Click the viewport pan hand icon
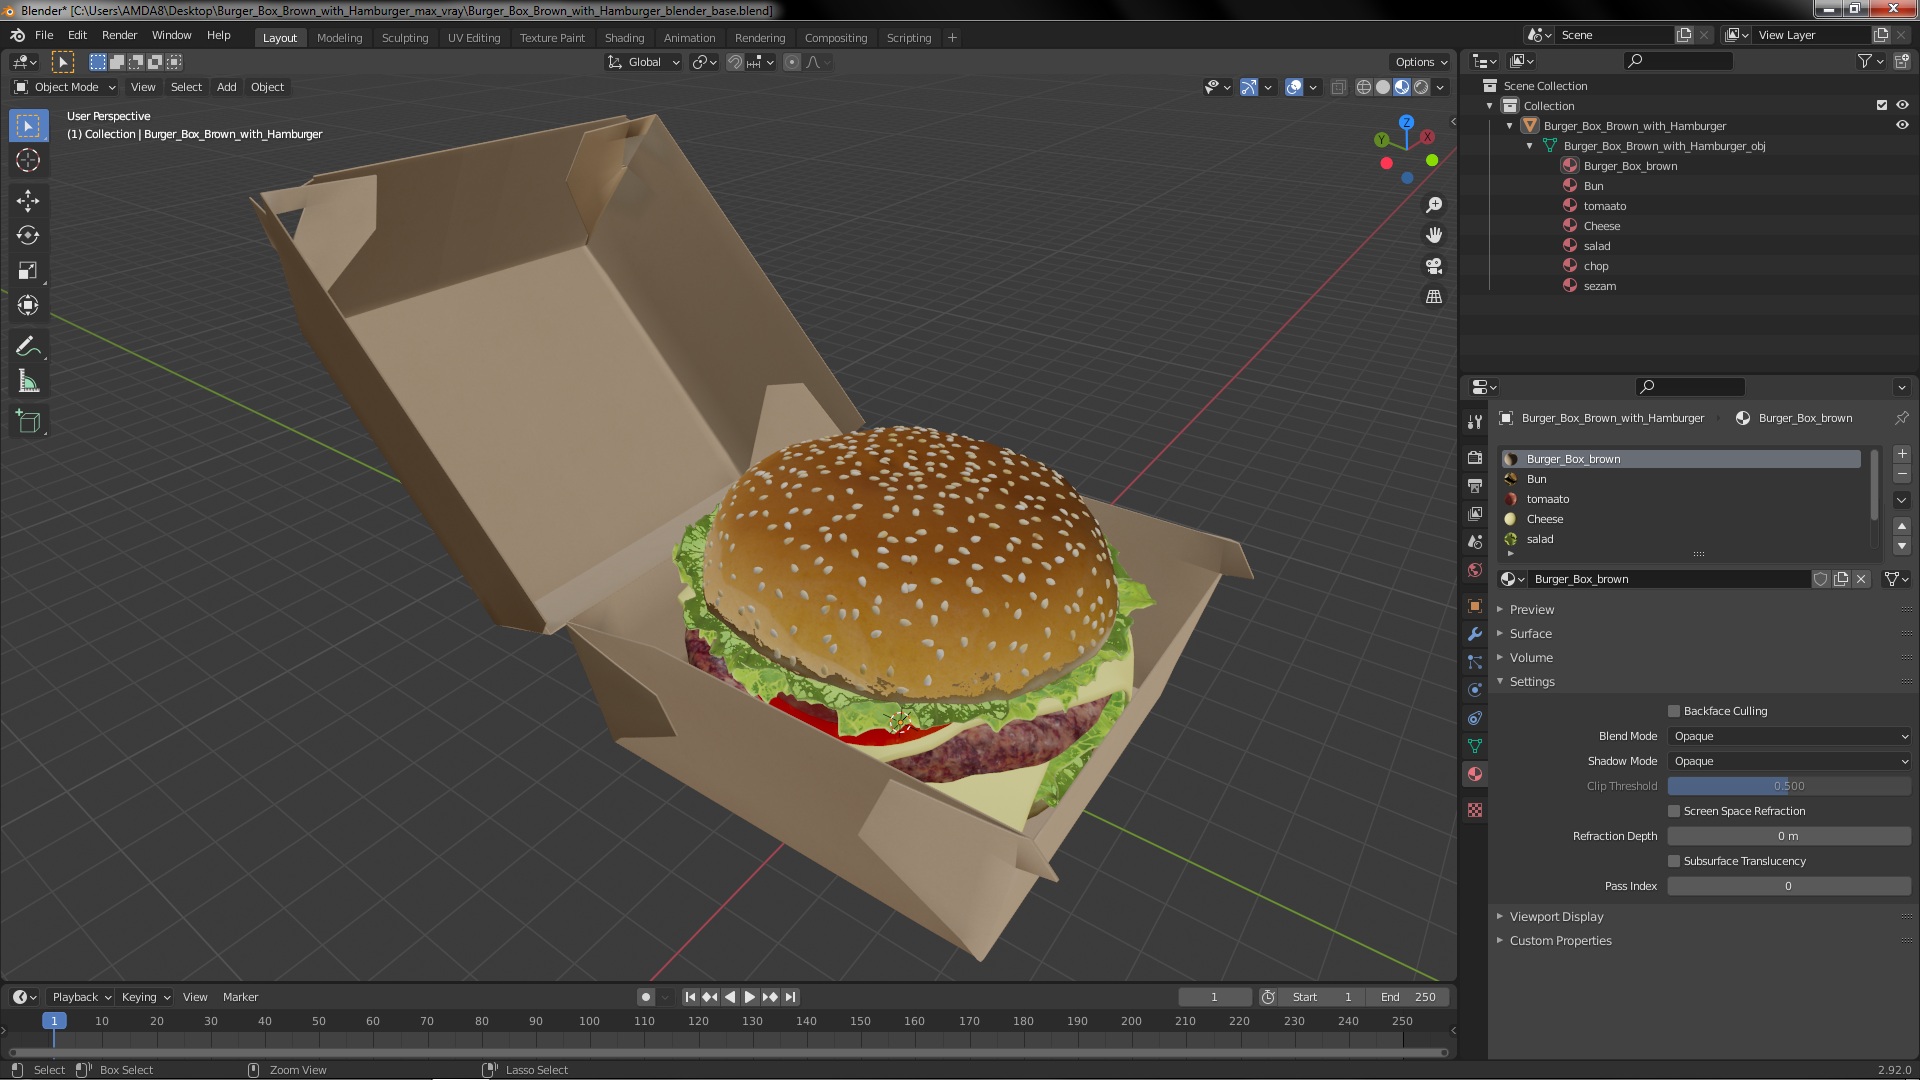This screenshot has width=1920, height=1080. 1434,235
